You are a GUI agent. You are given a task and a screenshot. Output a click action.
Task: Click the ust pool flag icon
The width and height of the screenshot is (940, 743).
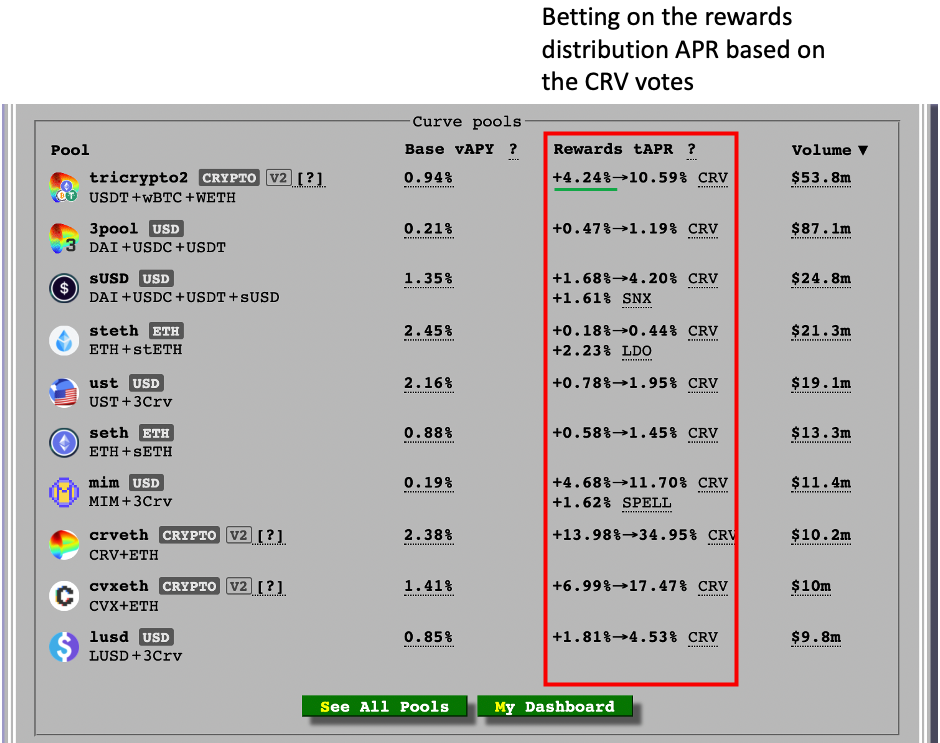[x=64, y=393]
